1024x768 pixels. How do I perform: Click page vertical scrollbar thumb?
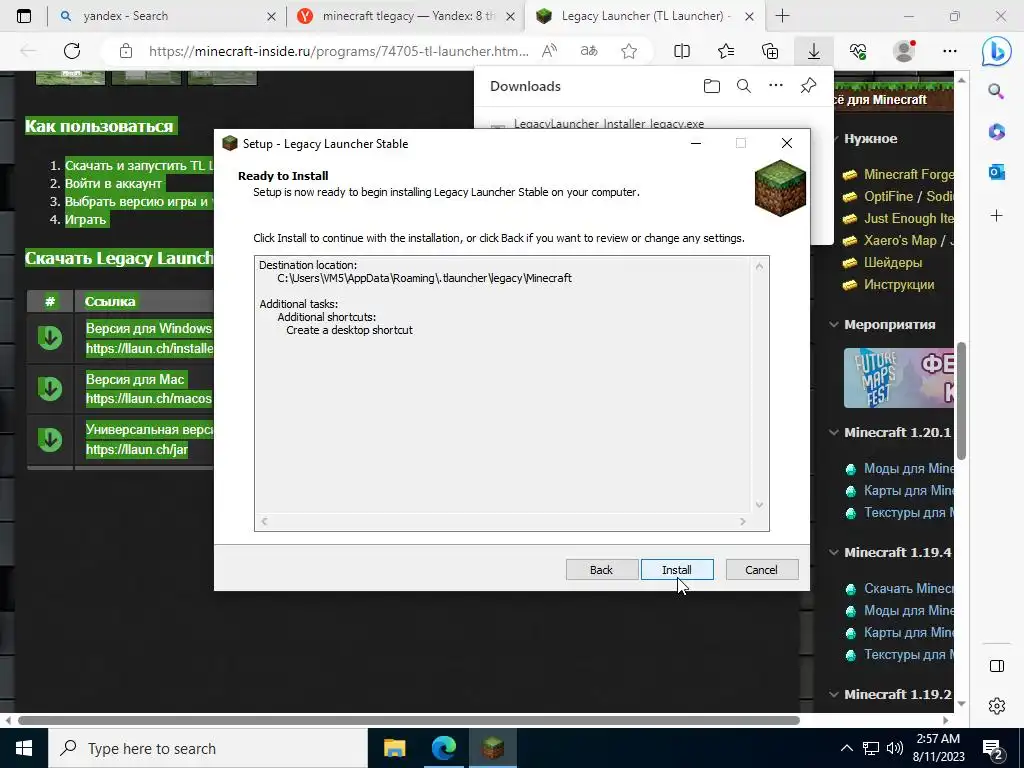(x=961, y=401)
